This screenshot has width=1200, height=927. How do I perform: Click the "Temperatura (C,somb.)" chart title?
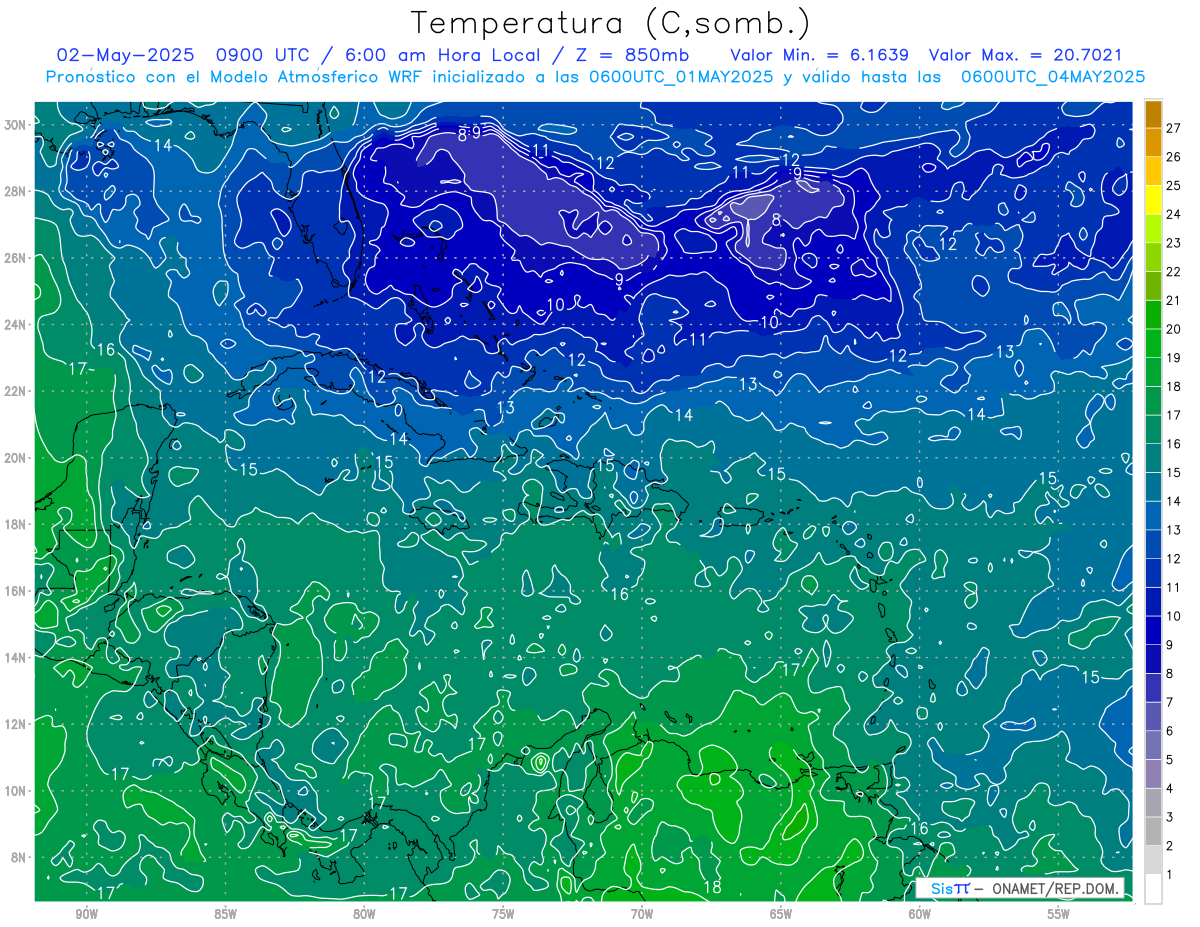pyautogui.click(x=611, y=23)
